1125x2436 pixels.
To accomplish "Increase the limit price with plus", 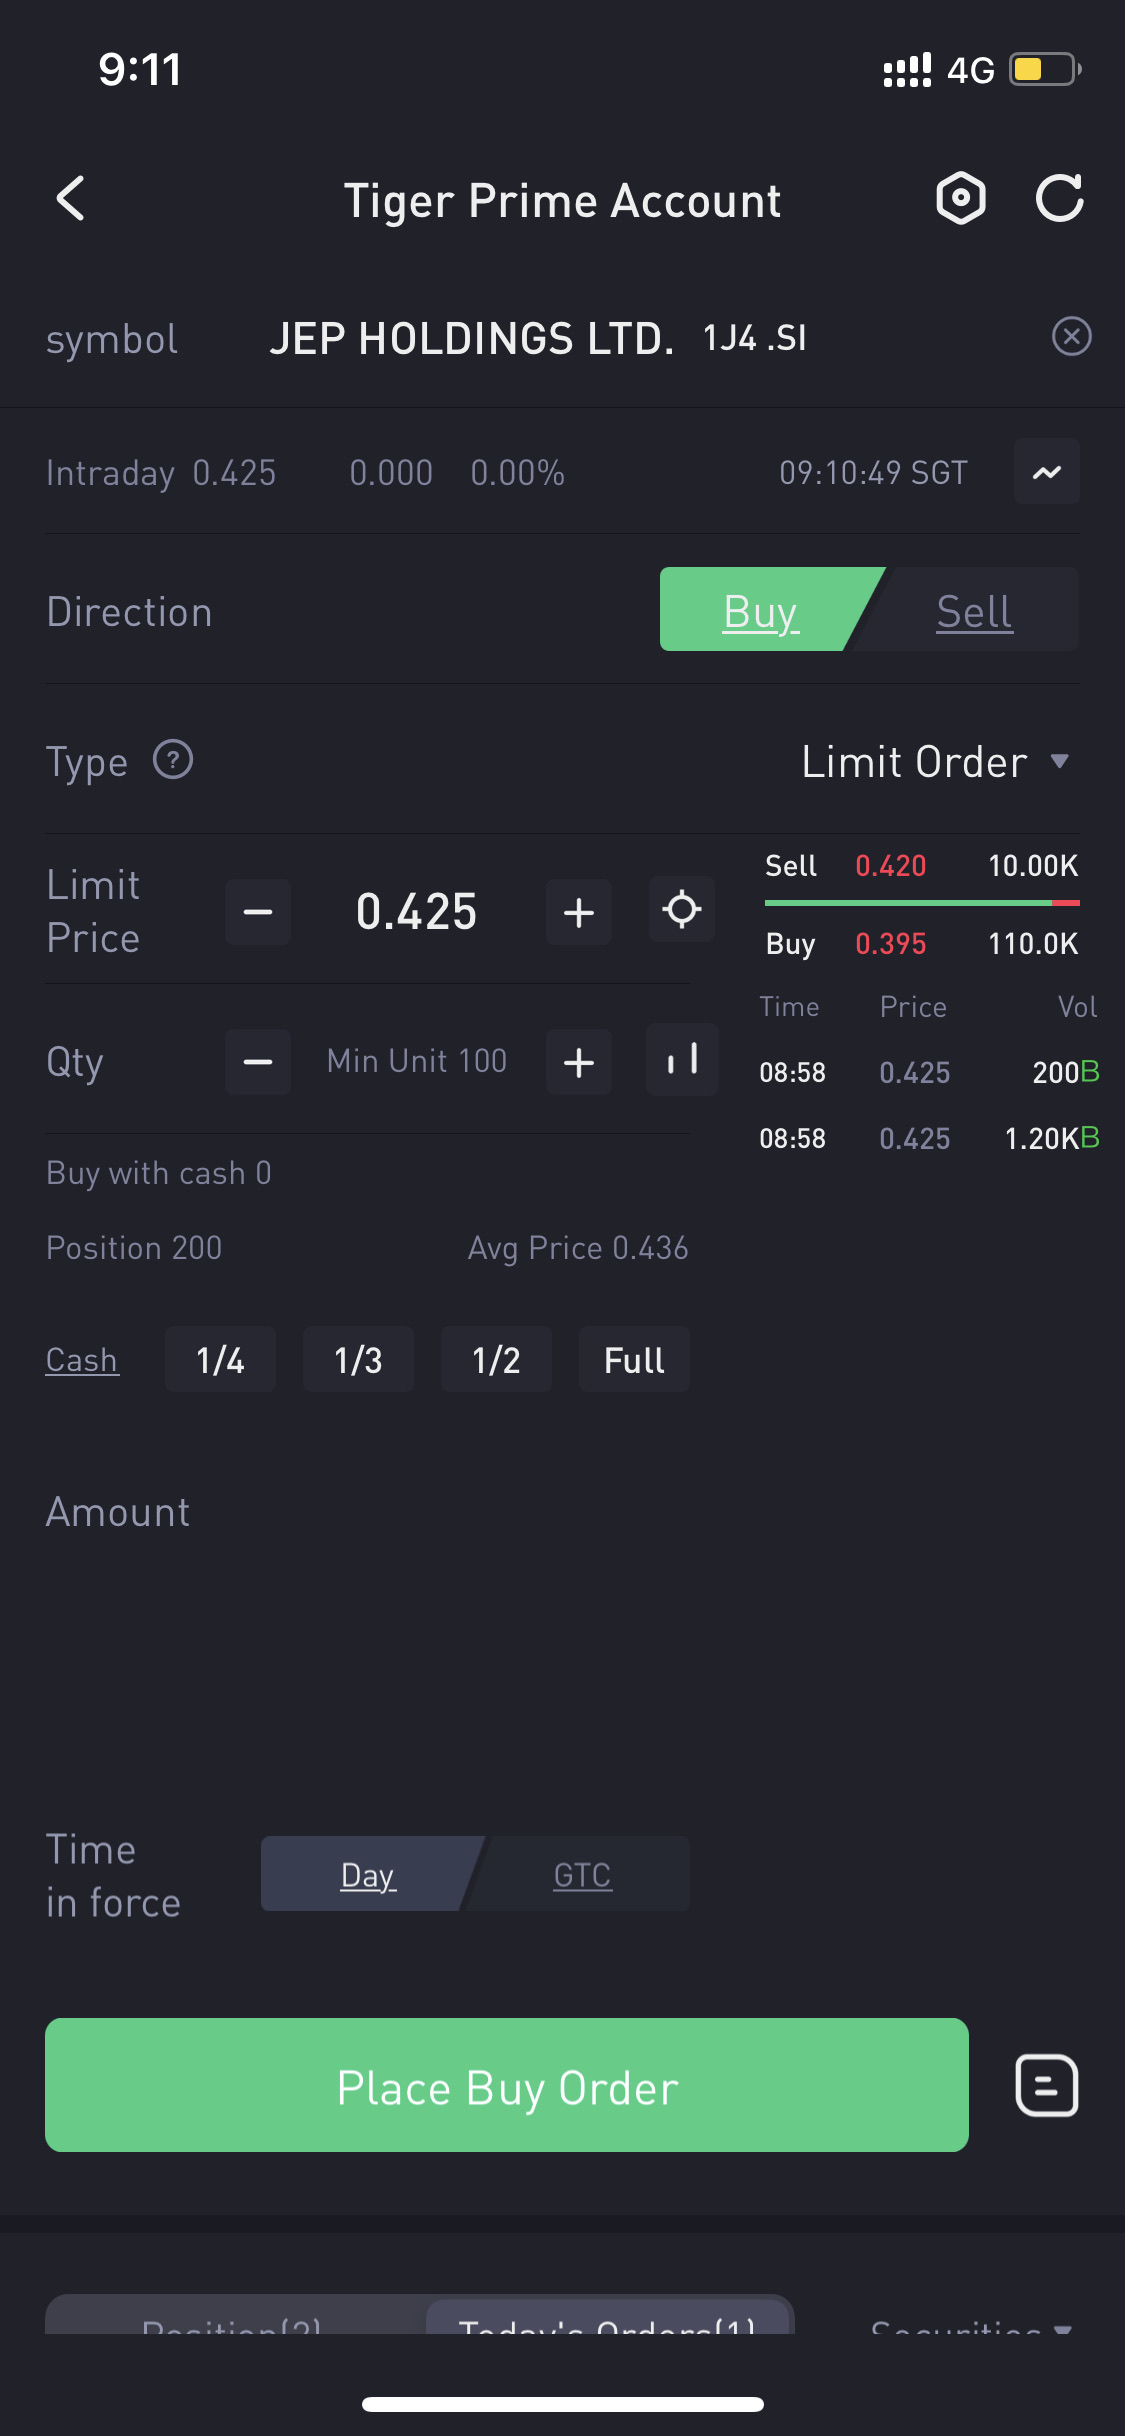I will 579,912.
